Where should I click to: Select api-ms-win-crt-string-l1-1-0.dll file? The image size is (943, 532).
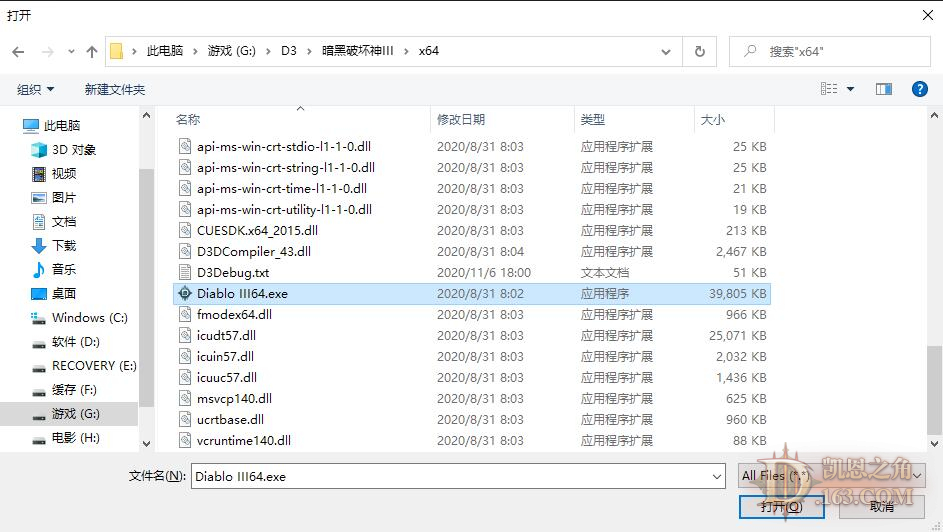[472, 168]
